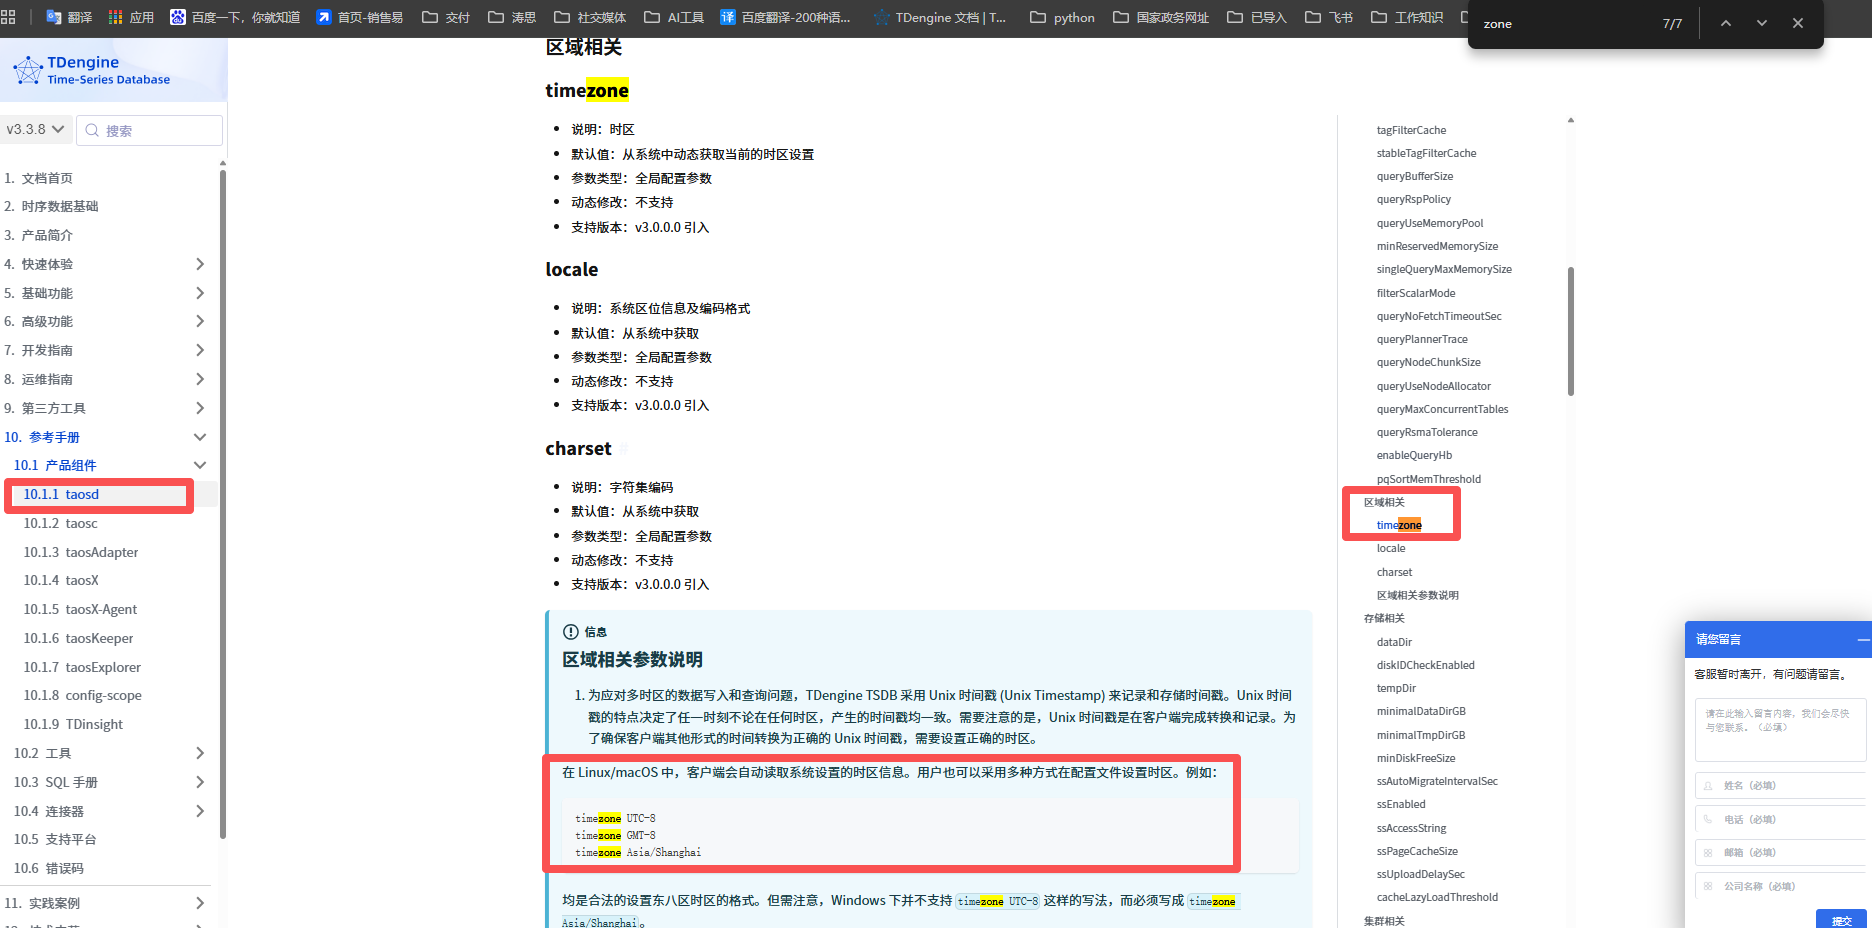Select 10.1.2 taosc in sidebar
The height and width of the screenshot is (928, 1872).
coord(61,523)
